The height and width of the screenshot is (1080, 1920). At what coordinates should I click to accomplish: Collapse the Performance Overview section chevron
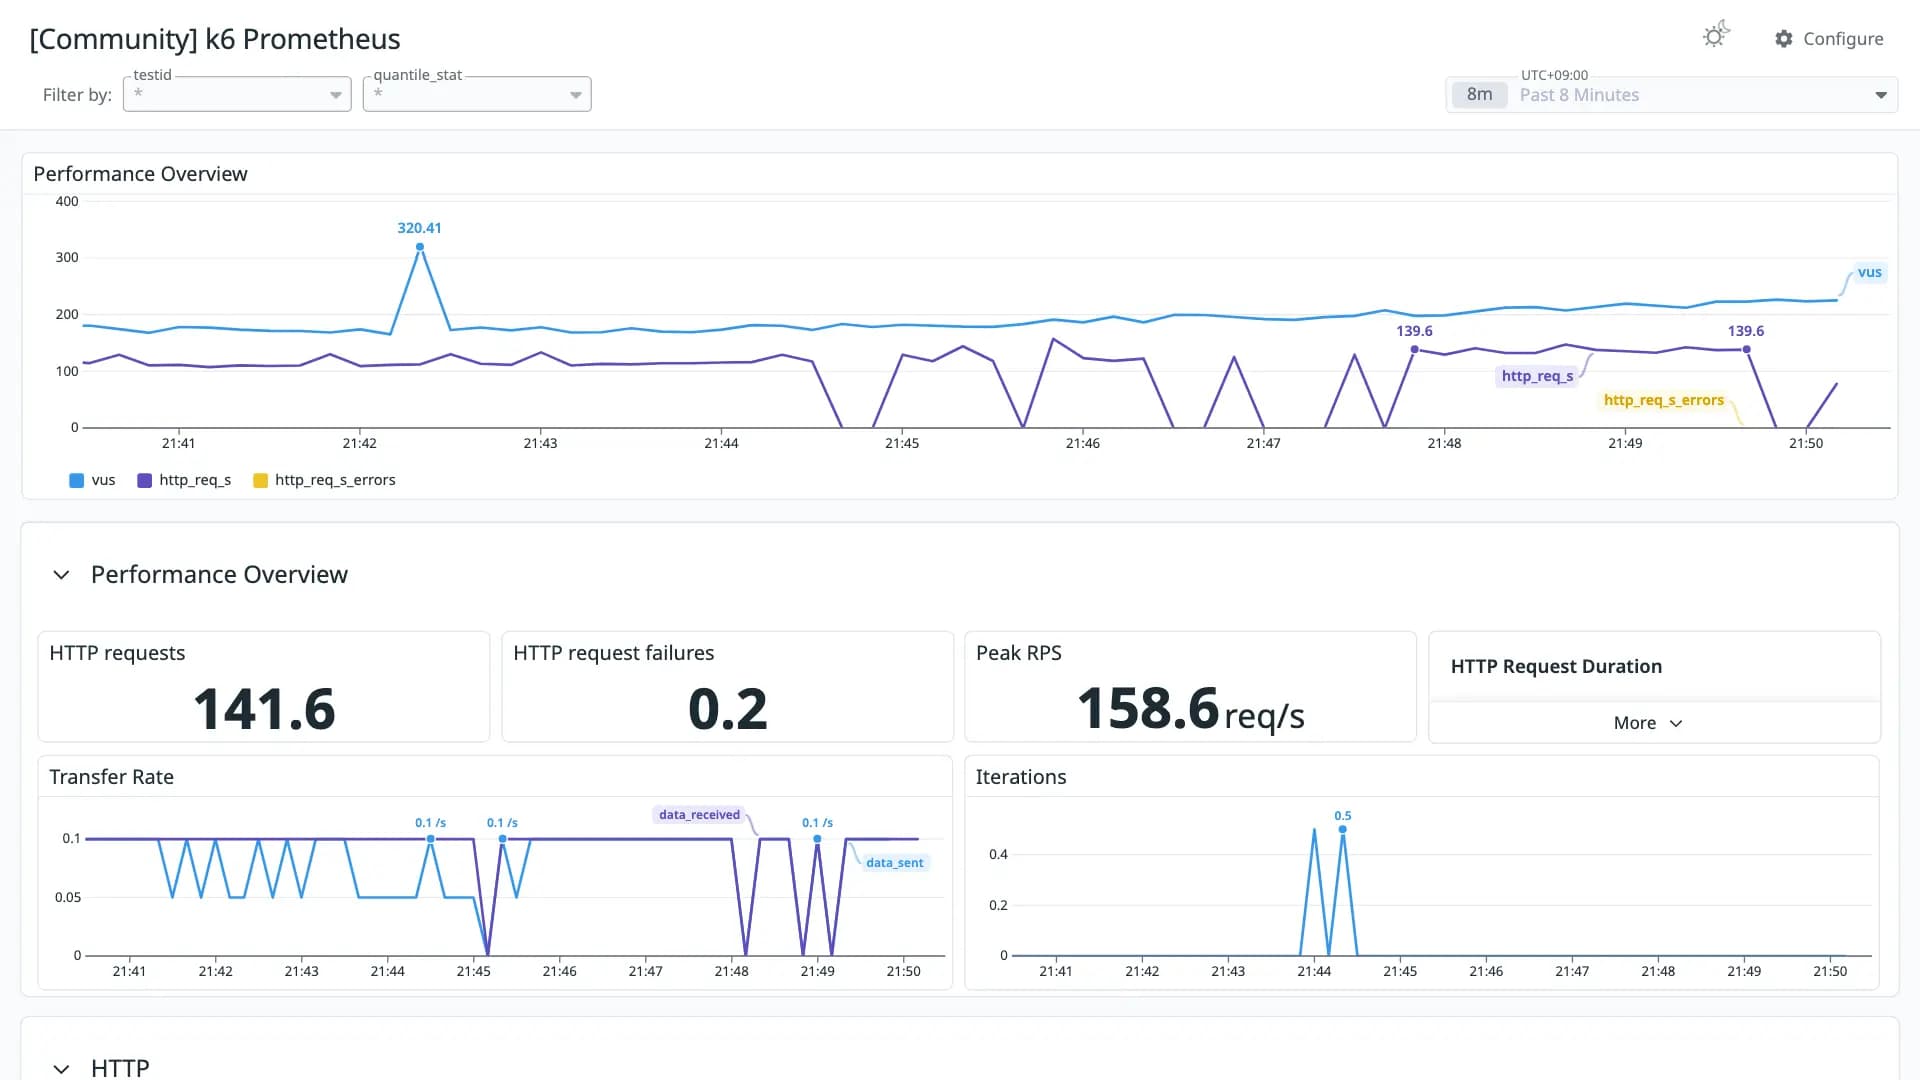point(61,575)
